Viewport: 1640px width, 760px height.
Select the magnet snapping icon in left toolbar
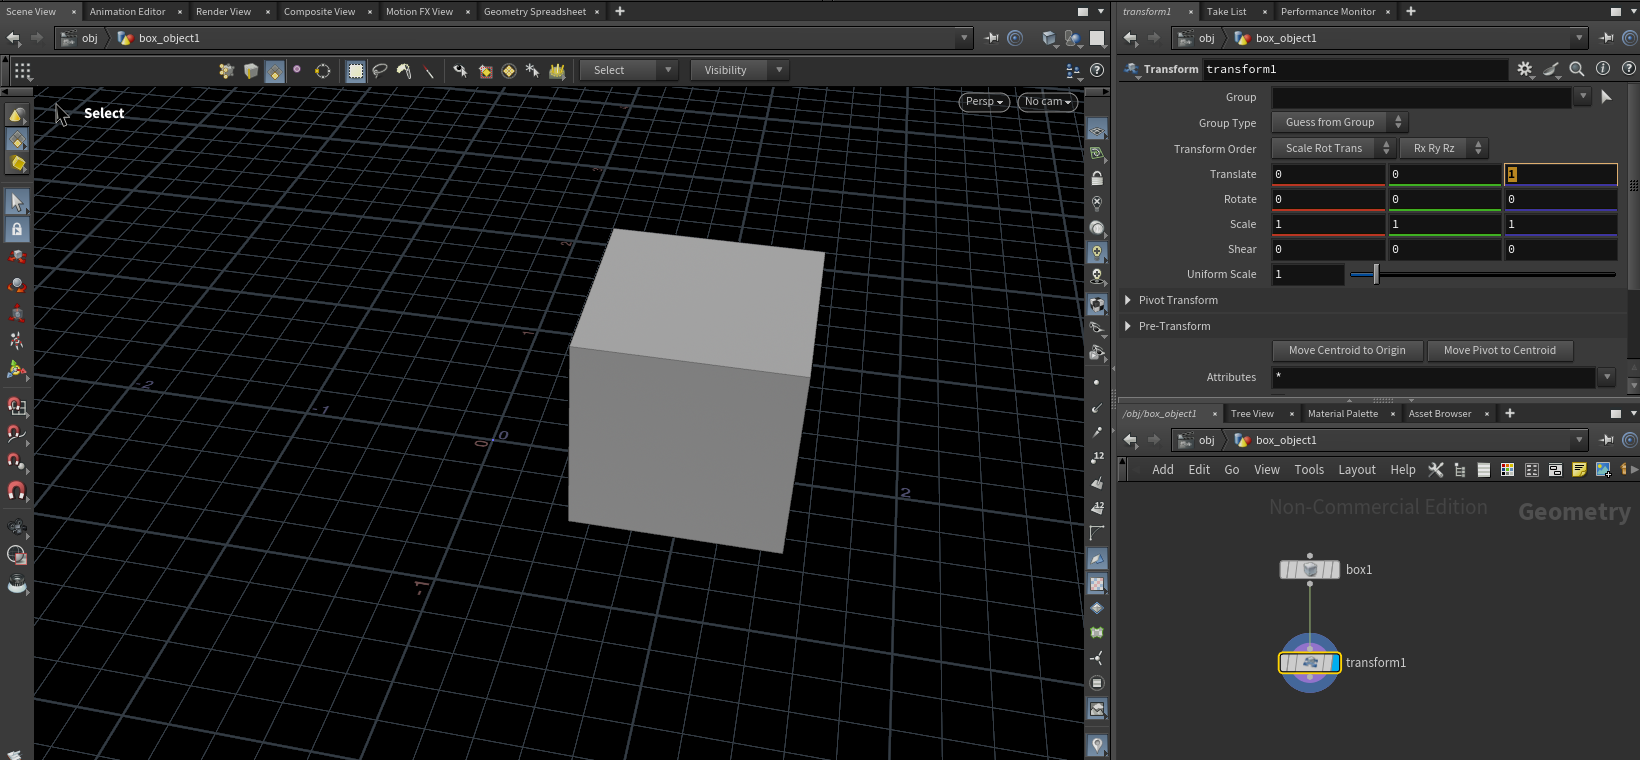point(17,490)
